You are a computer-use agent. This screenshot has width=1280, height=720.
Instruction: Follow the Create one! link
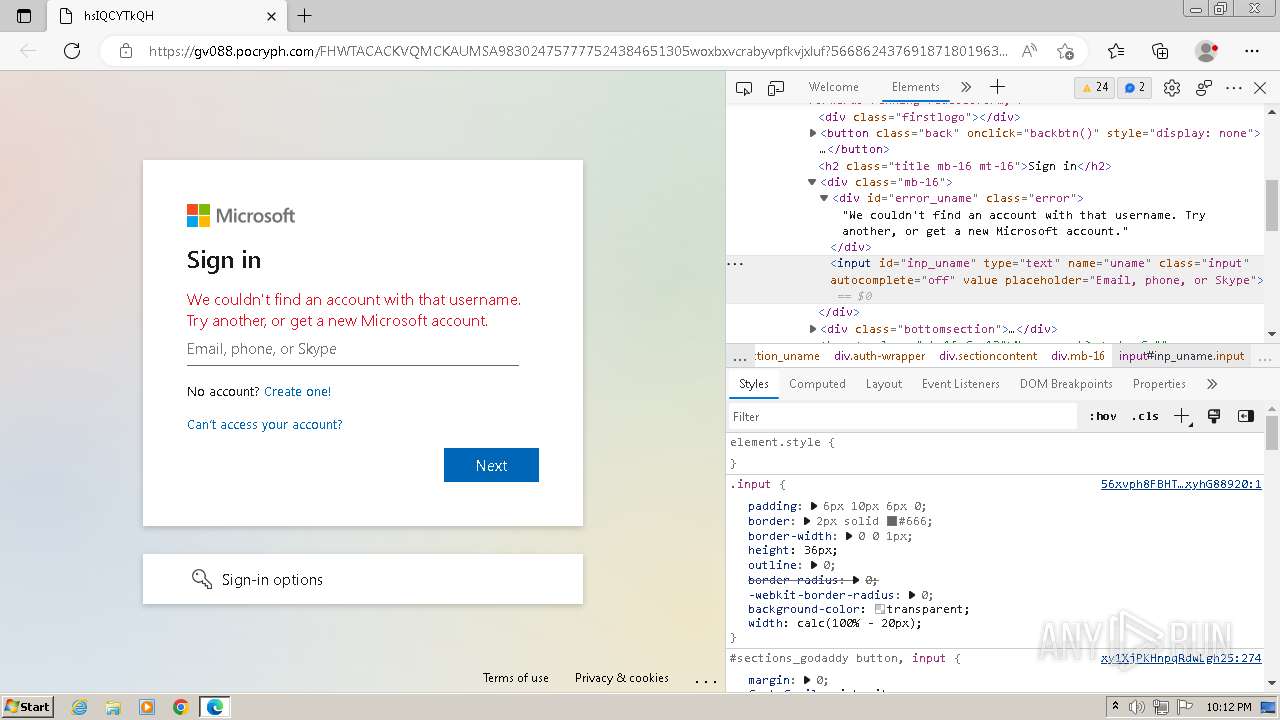[x=297, y=391]
